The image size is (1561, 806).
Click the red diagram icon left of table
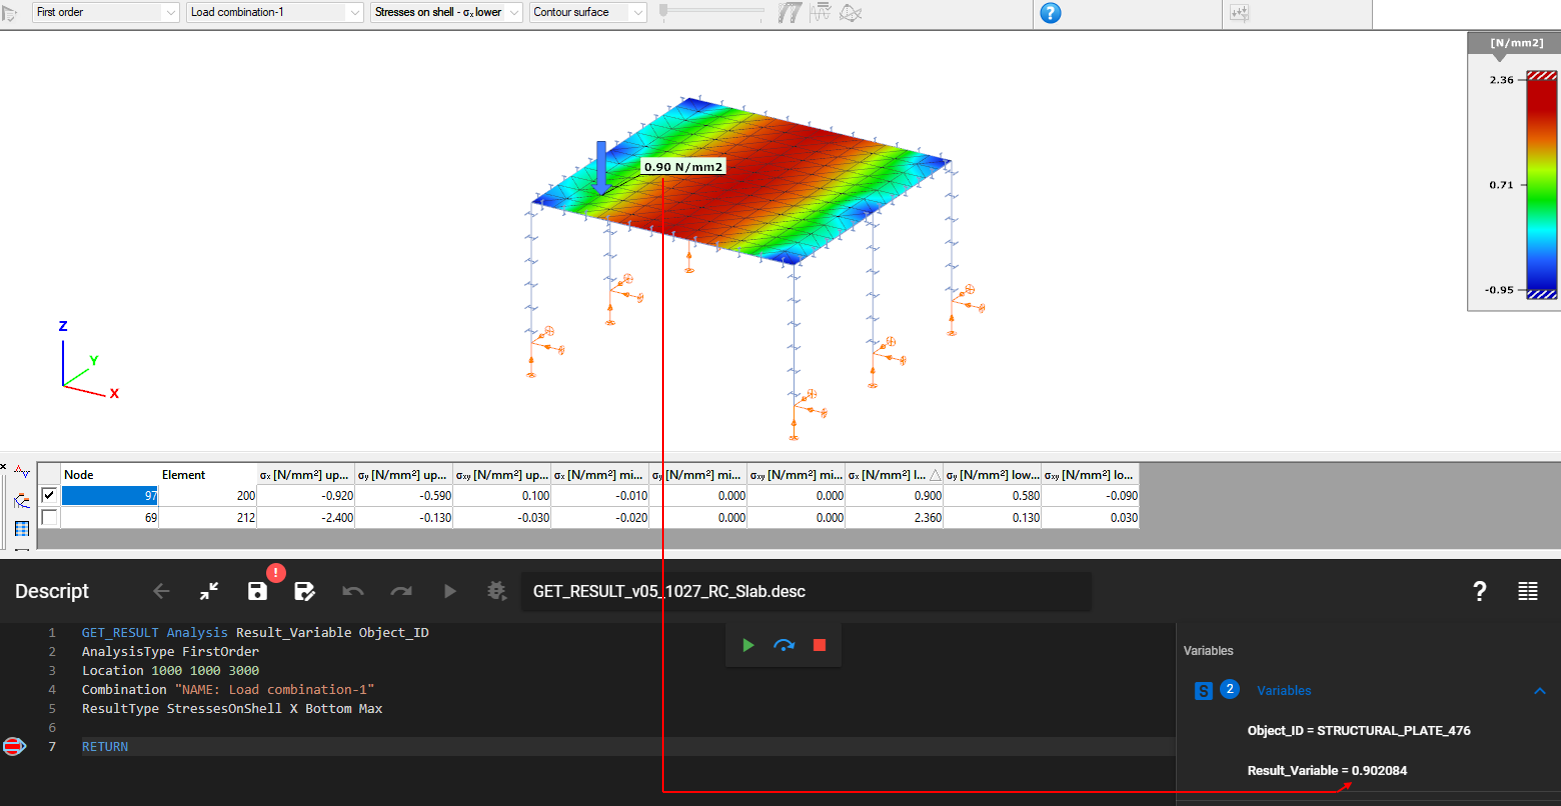coord(22,471)
